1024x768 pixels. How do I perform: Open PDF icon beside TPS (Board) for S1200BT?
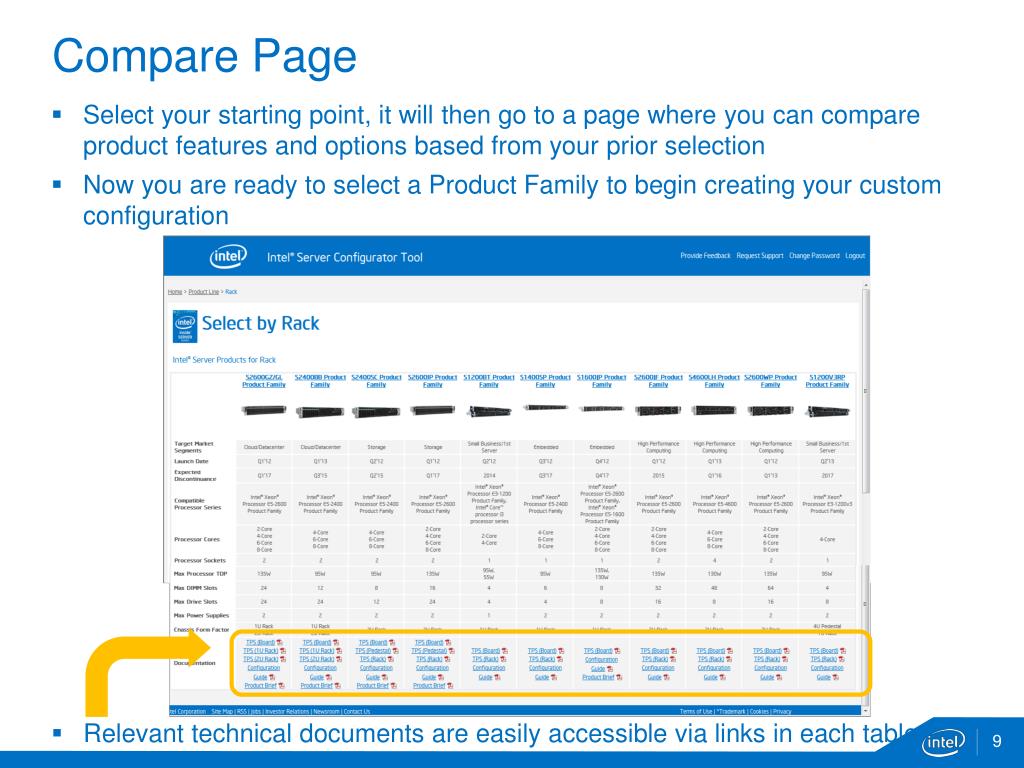505,651
